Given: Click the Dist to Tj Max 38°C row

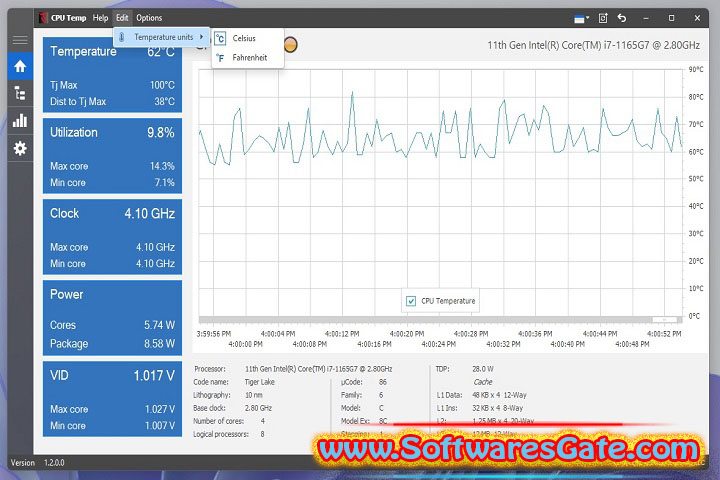Looking at the screenshot, I should tap(112, 102).
